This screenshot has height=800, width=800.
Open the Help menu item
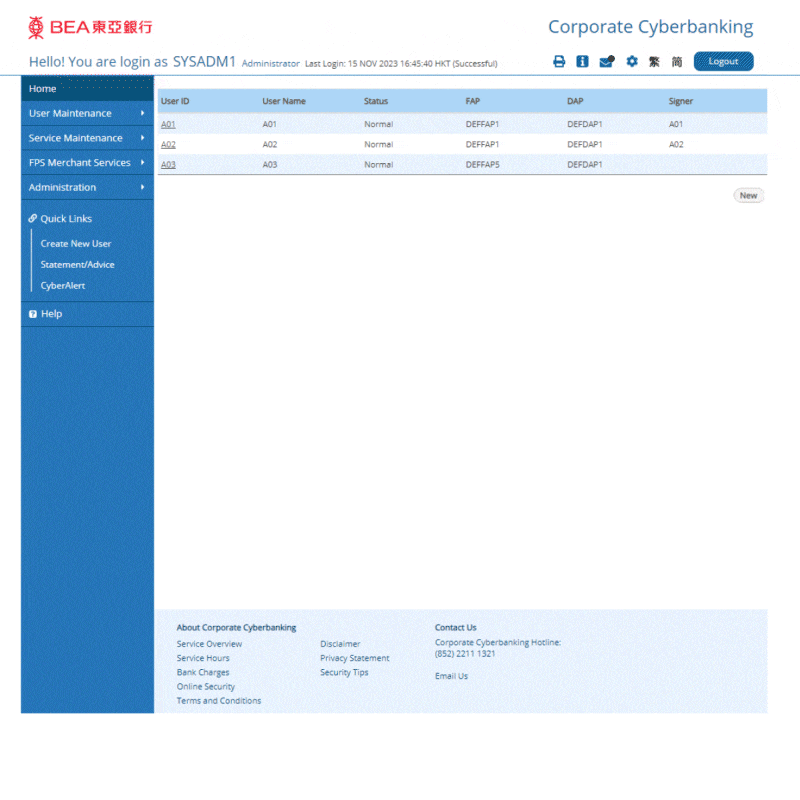87,314
